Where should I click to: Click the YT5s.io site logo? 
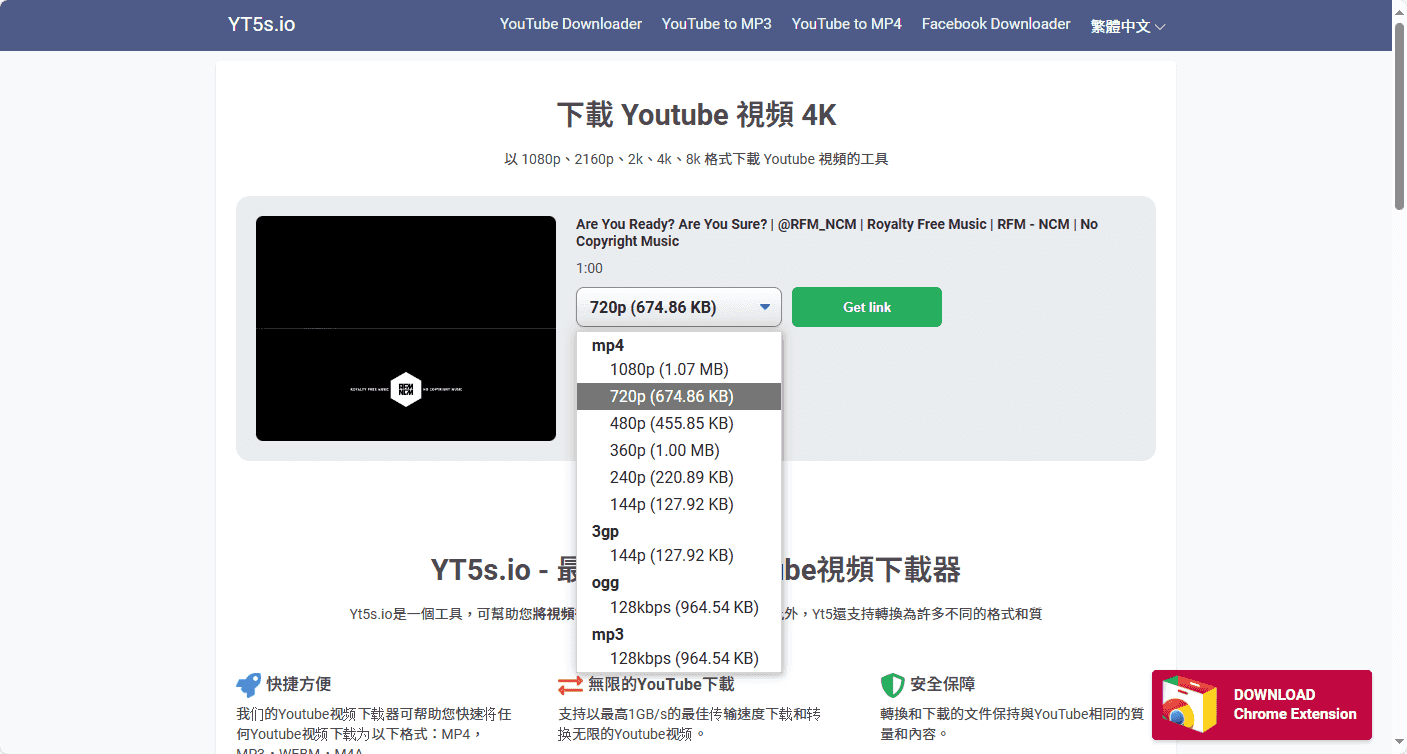tap(262, 25)
